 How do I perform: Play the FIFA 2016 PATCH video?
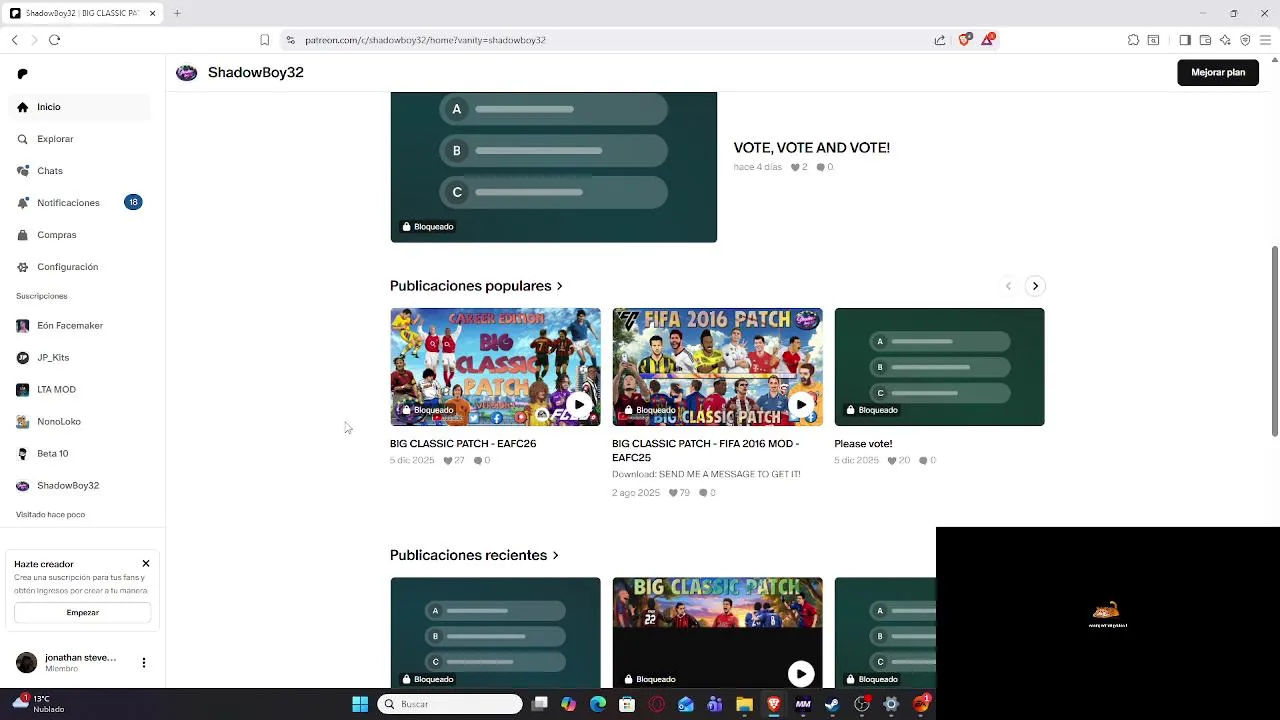800,405
